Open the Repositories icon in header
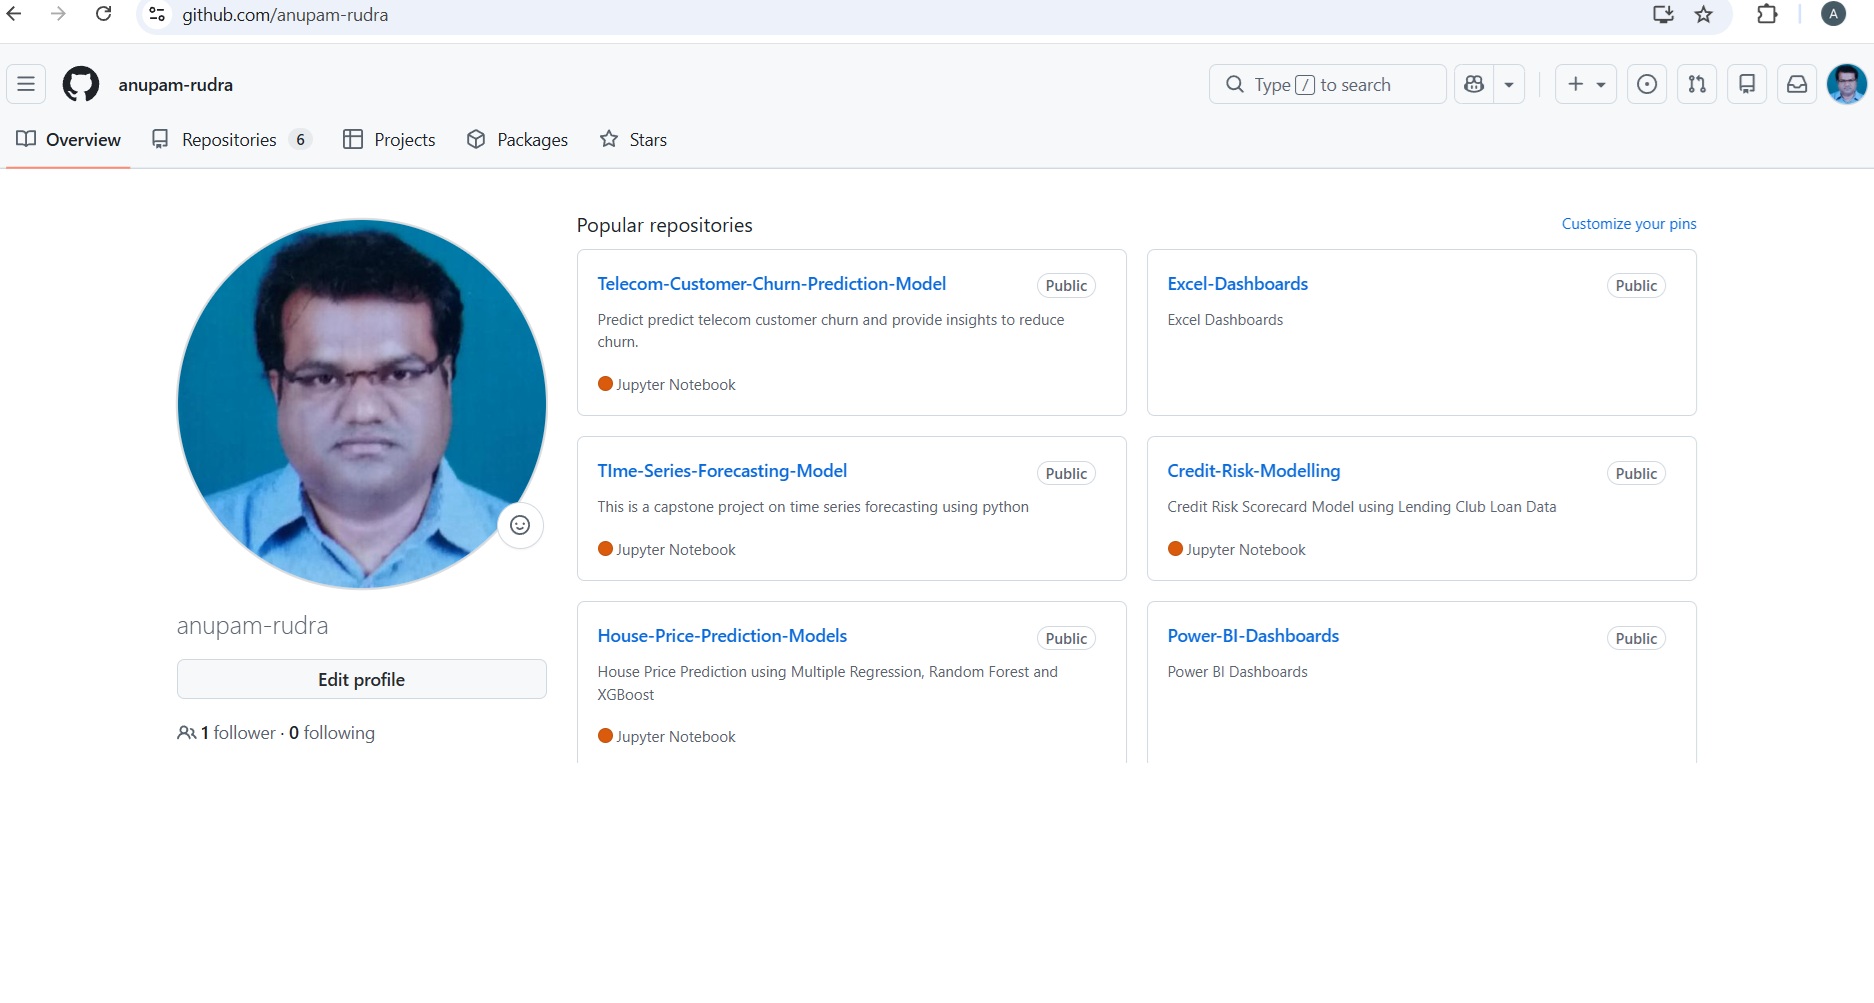The width and height of the screenshot is (1874, 1003). (1747, 85)
